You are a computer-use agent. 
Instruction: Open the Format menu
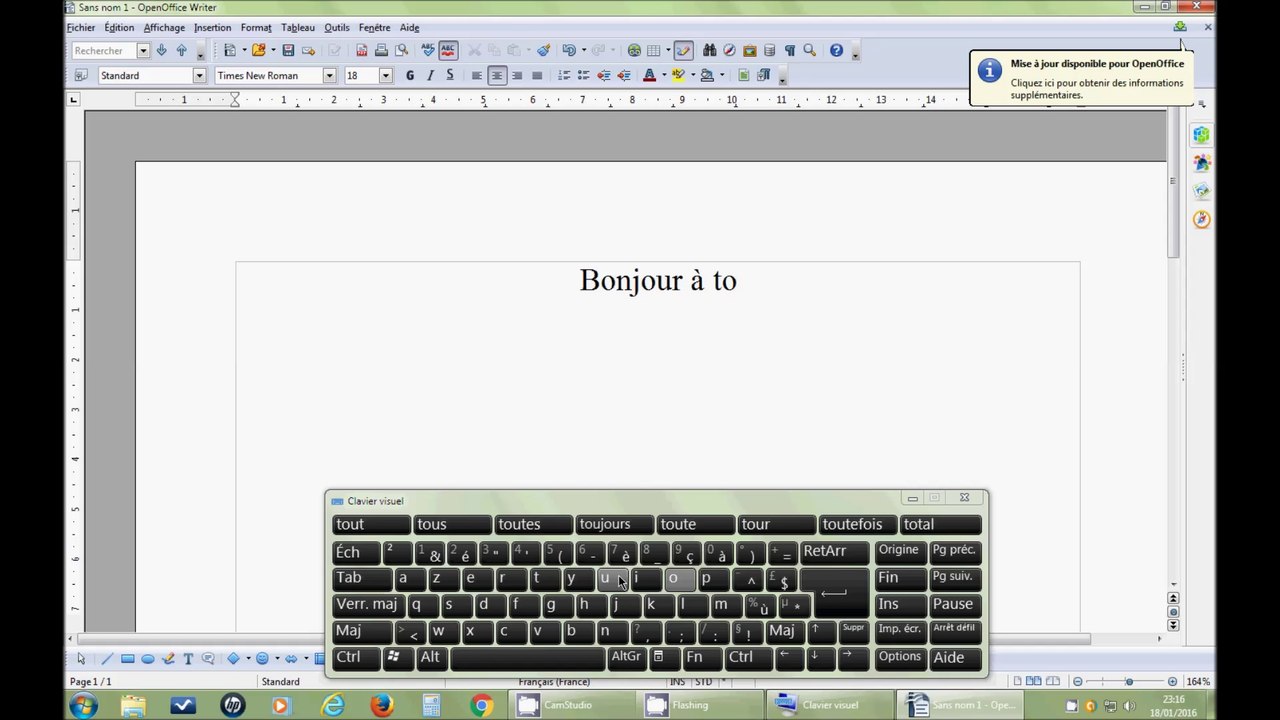(256, 28)
